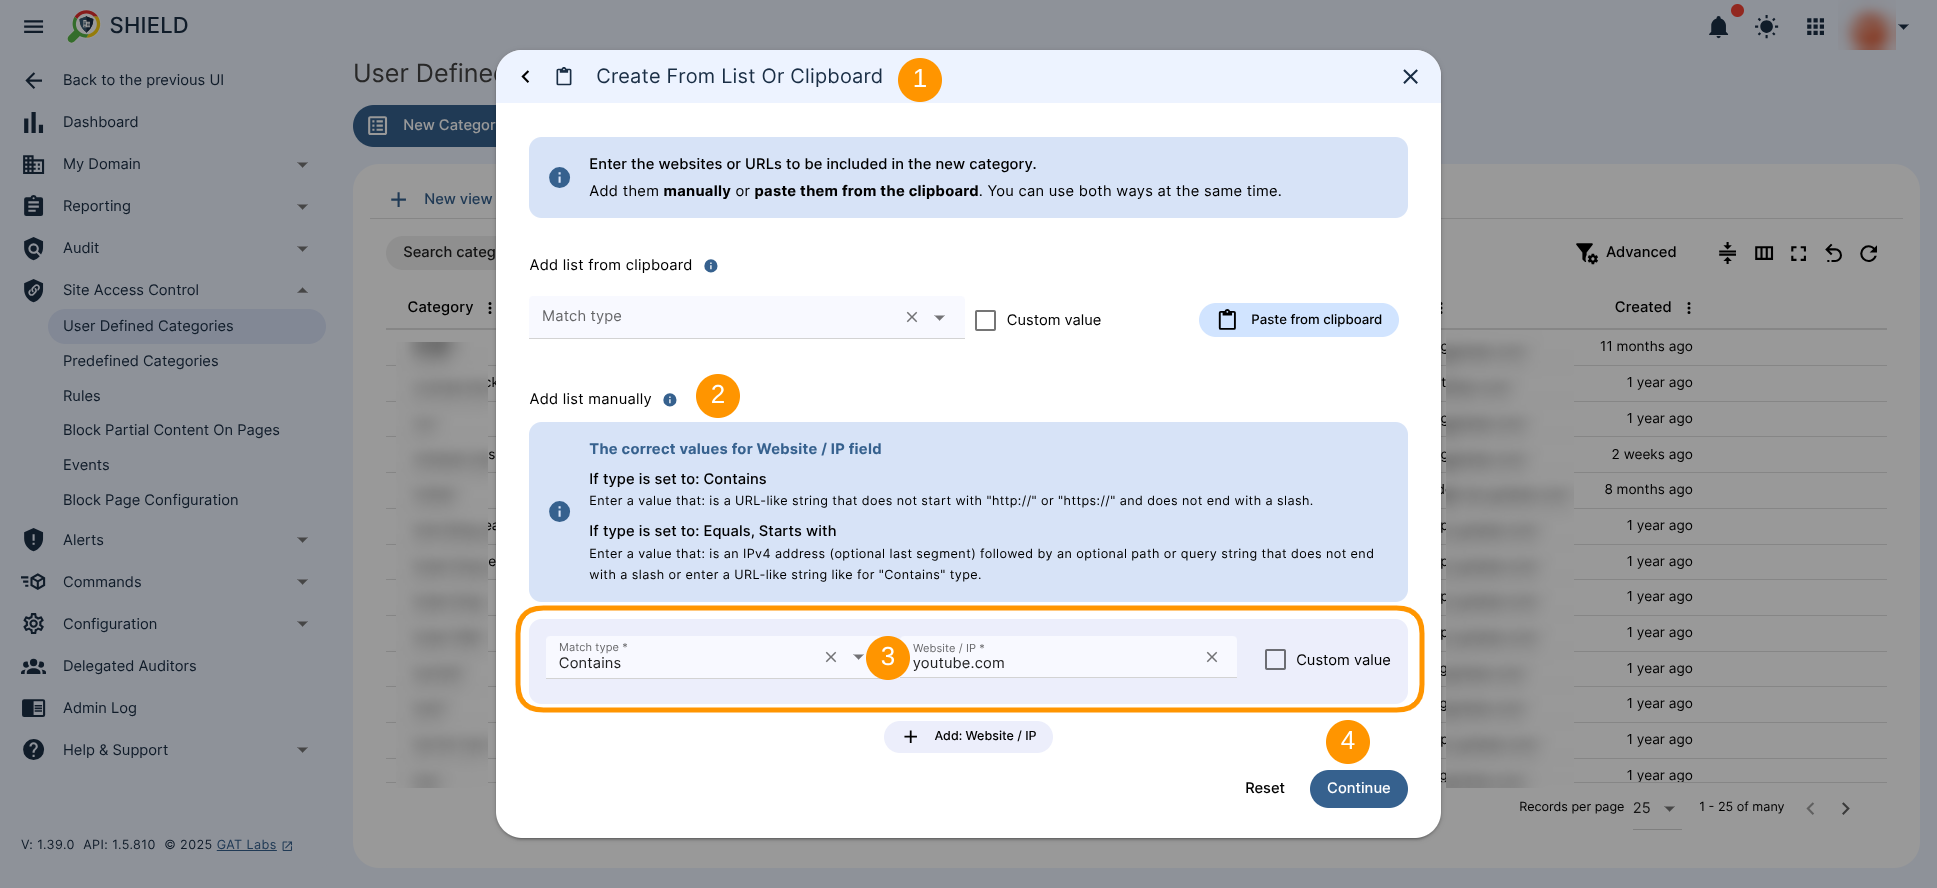Tick the manual row Custom value checkbox
1937x888 pixels.
1275,660
